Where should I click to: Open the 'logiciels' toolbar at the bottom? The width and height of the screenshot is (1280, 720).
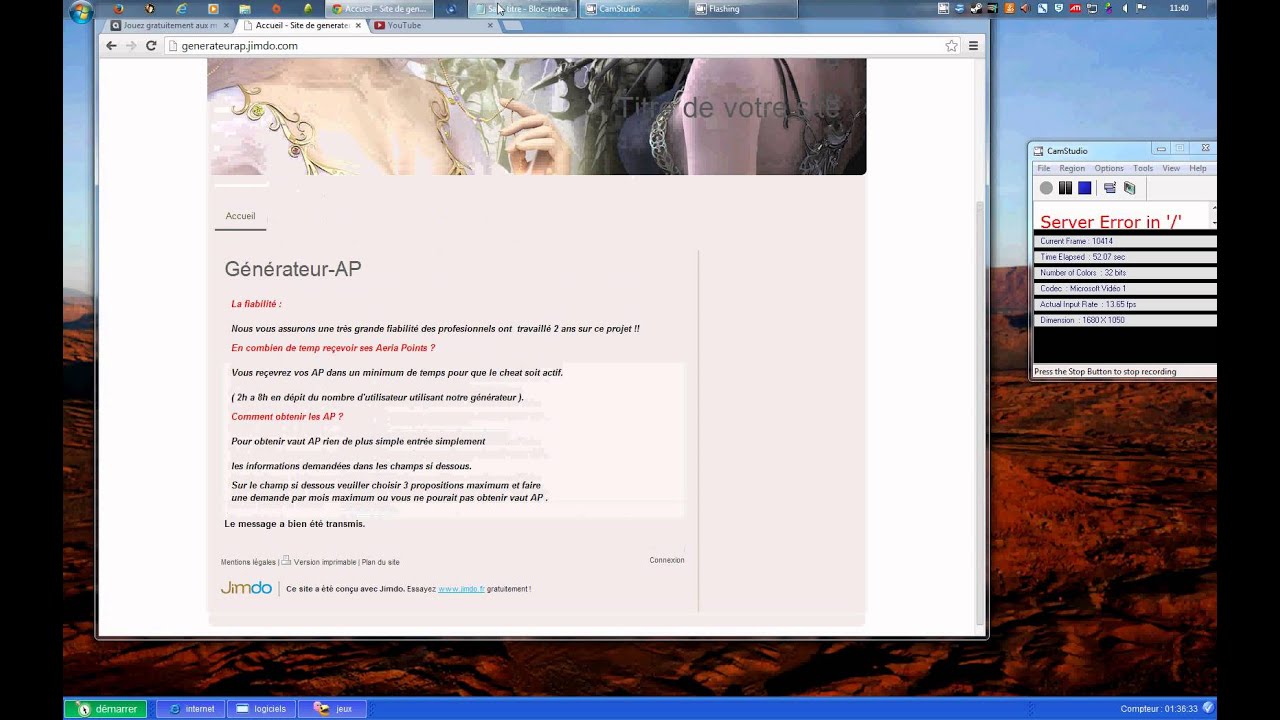(x=262, y=709)
